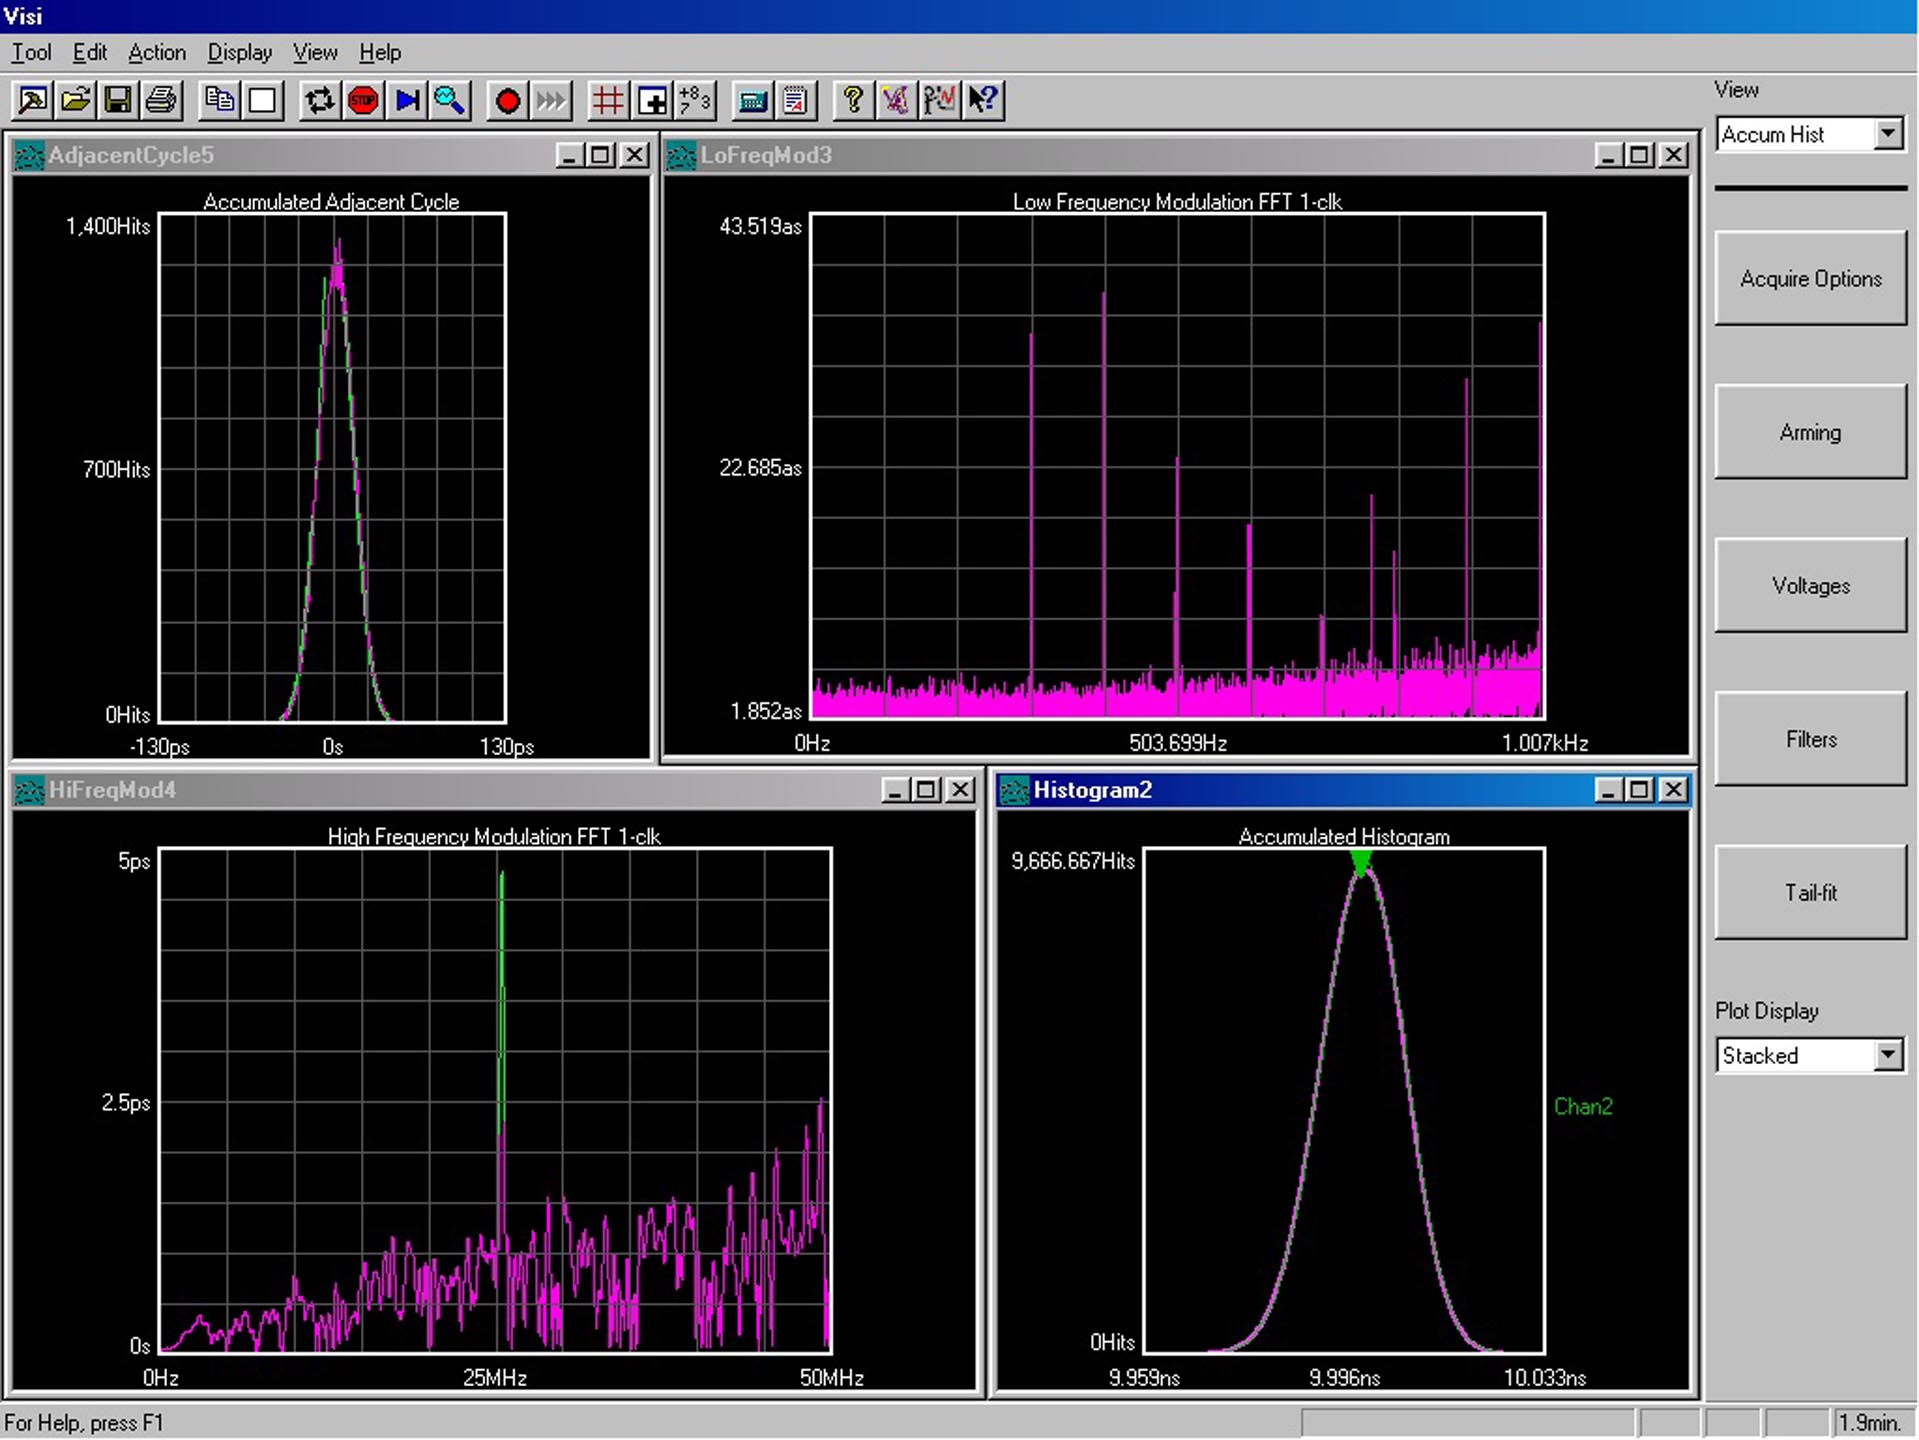This screenshot has width=1919, height=1440.
Task: Open the Help menu
Action: [x=380, y=52]
